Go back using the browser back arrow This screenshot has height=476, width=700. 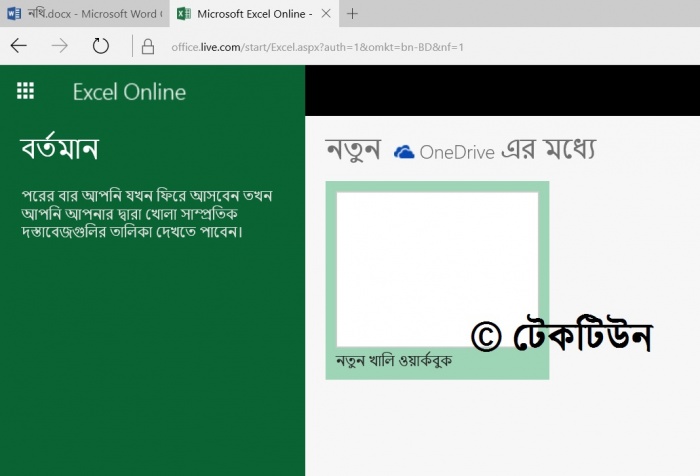click(x=19, y=46)
